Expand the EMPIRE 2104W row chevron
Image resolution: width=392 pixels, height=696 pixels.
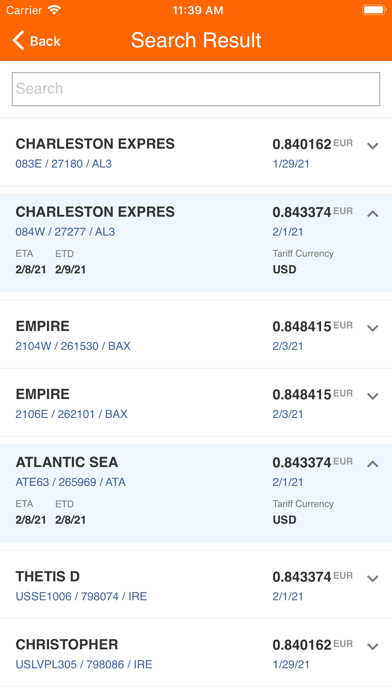(x=373, y=328)
